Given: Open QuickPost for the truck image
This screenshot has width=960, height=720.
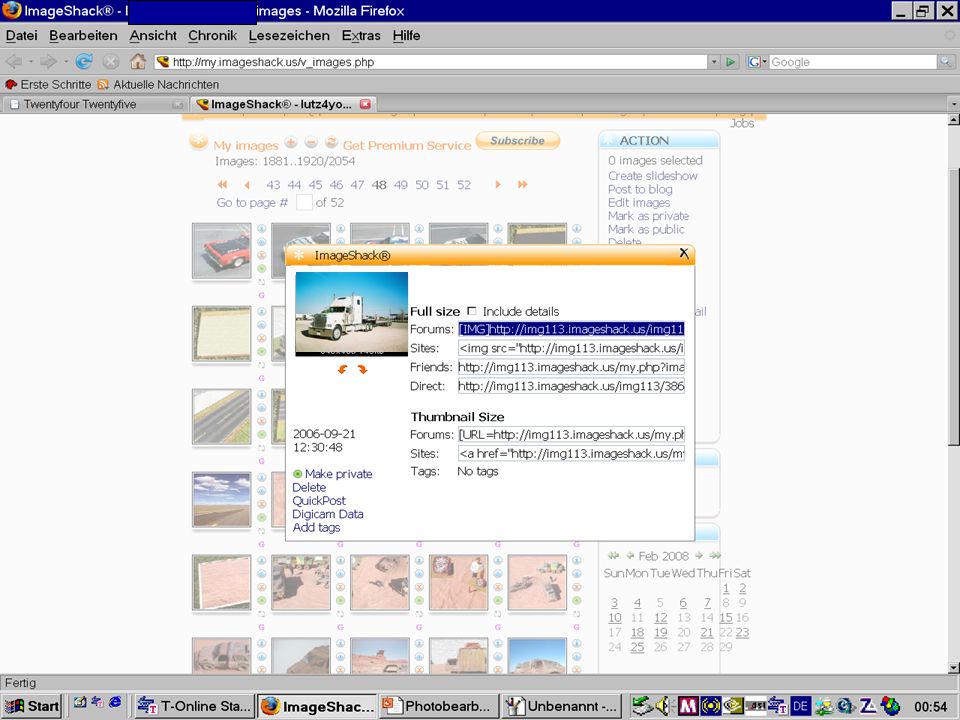Looking at the screenshot, I should click(319, 501).
